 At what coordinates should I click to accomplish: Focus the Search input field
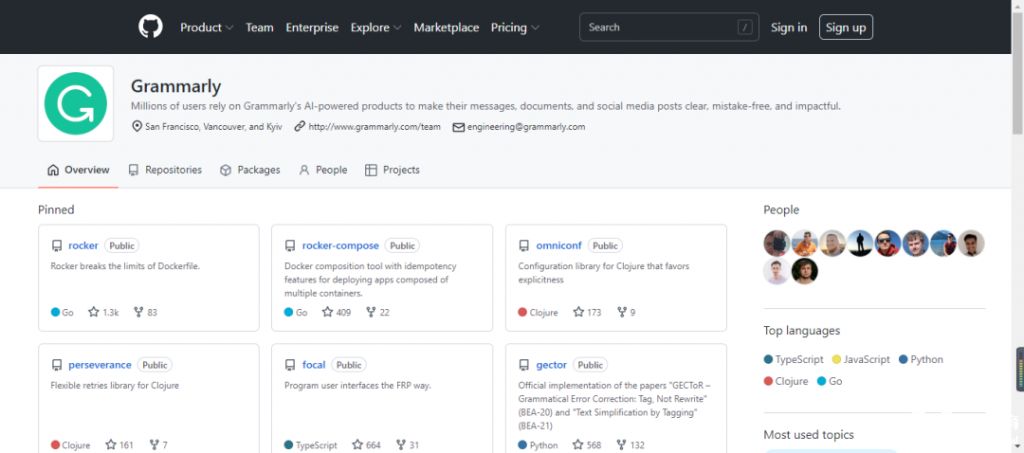(669, 27)
